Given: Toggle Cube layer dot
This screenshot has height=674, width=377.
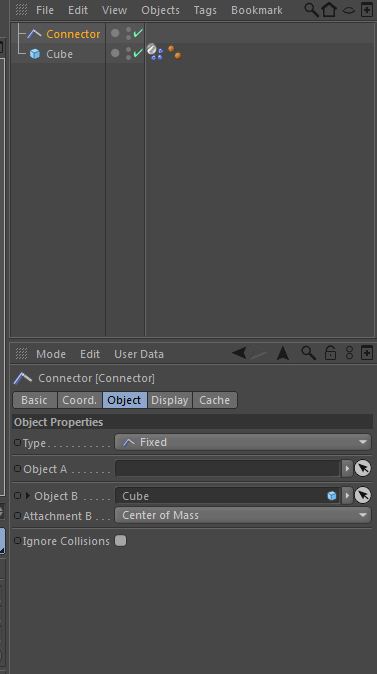Looking at the screenshot, I should (115, 53).
